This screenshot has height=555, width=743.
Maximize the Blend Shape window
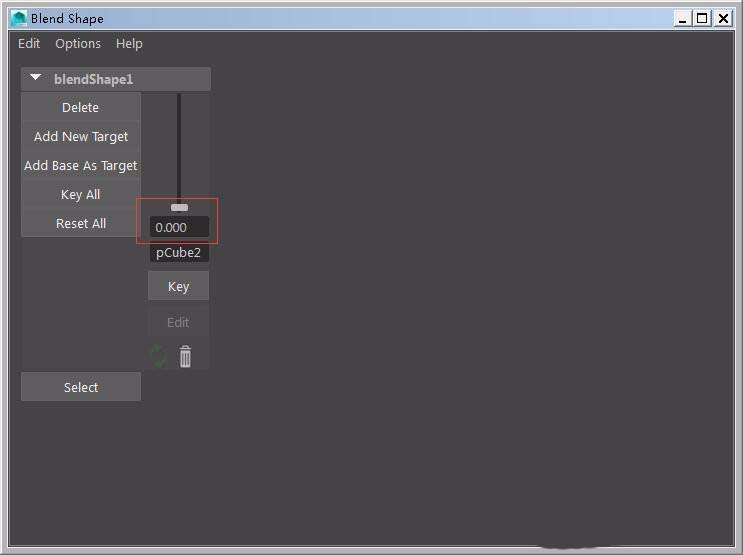702,18
